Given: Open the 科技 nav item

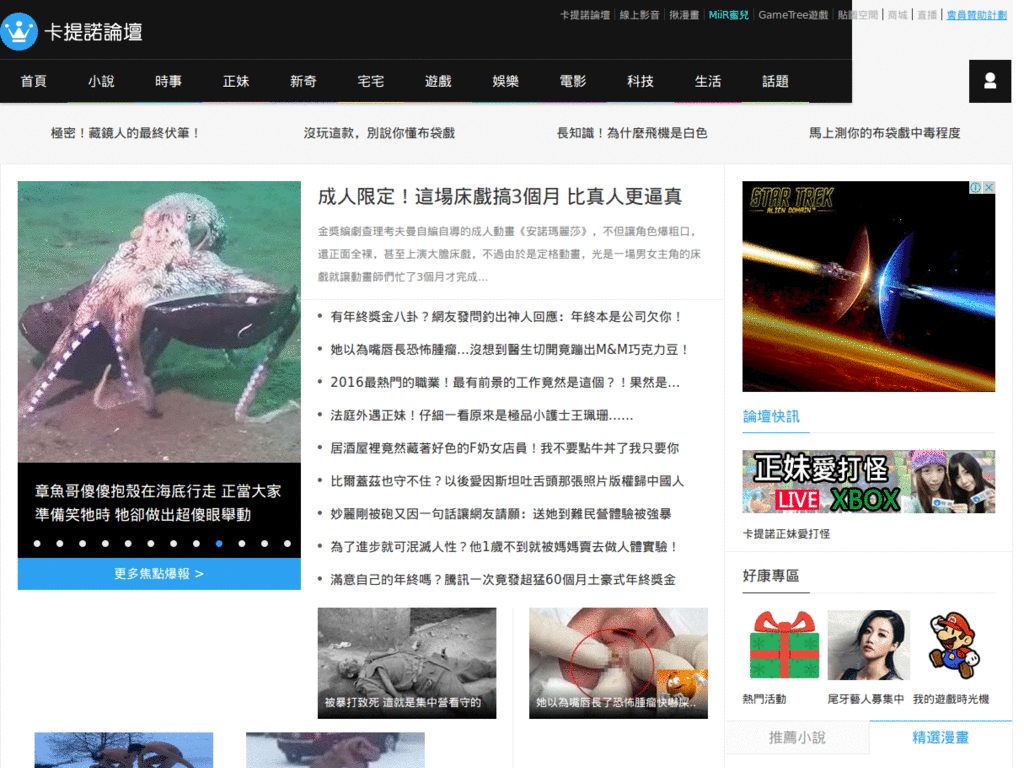Looking at the screenshot, I should pyautogui.click(x=640, y=81).
